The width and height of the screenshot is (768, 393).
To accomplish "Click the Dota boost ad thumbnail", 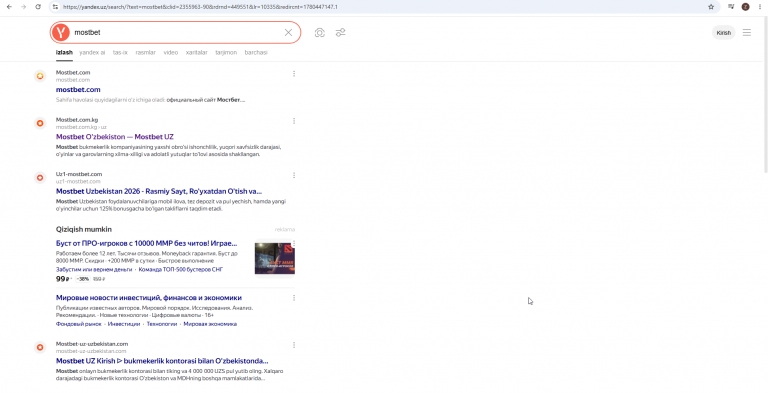I will tap(274, 258).
